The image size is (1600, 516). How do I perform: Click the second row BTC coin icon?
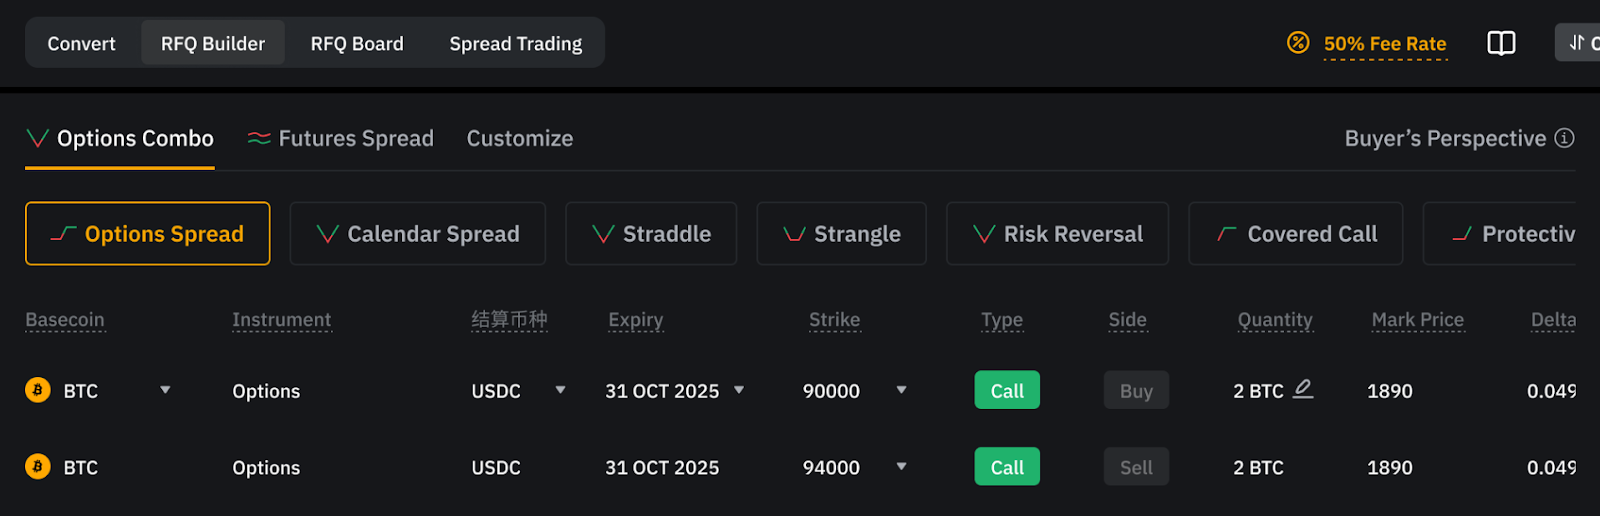pyautogui.click(x=38, y=467)
